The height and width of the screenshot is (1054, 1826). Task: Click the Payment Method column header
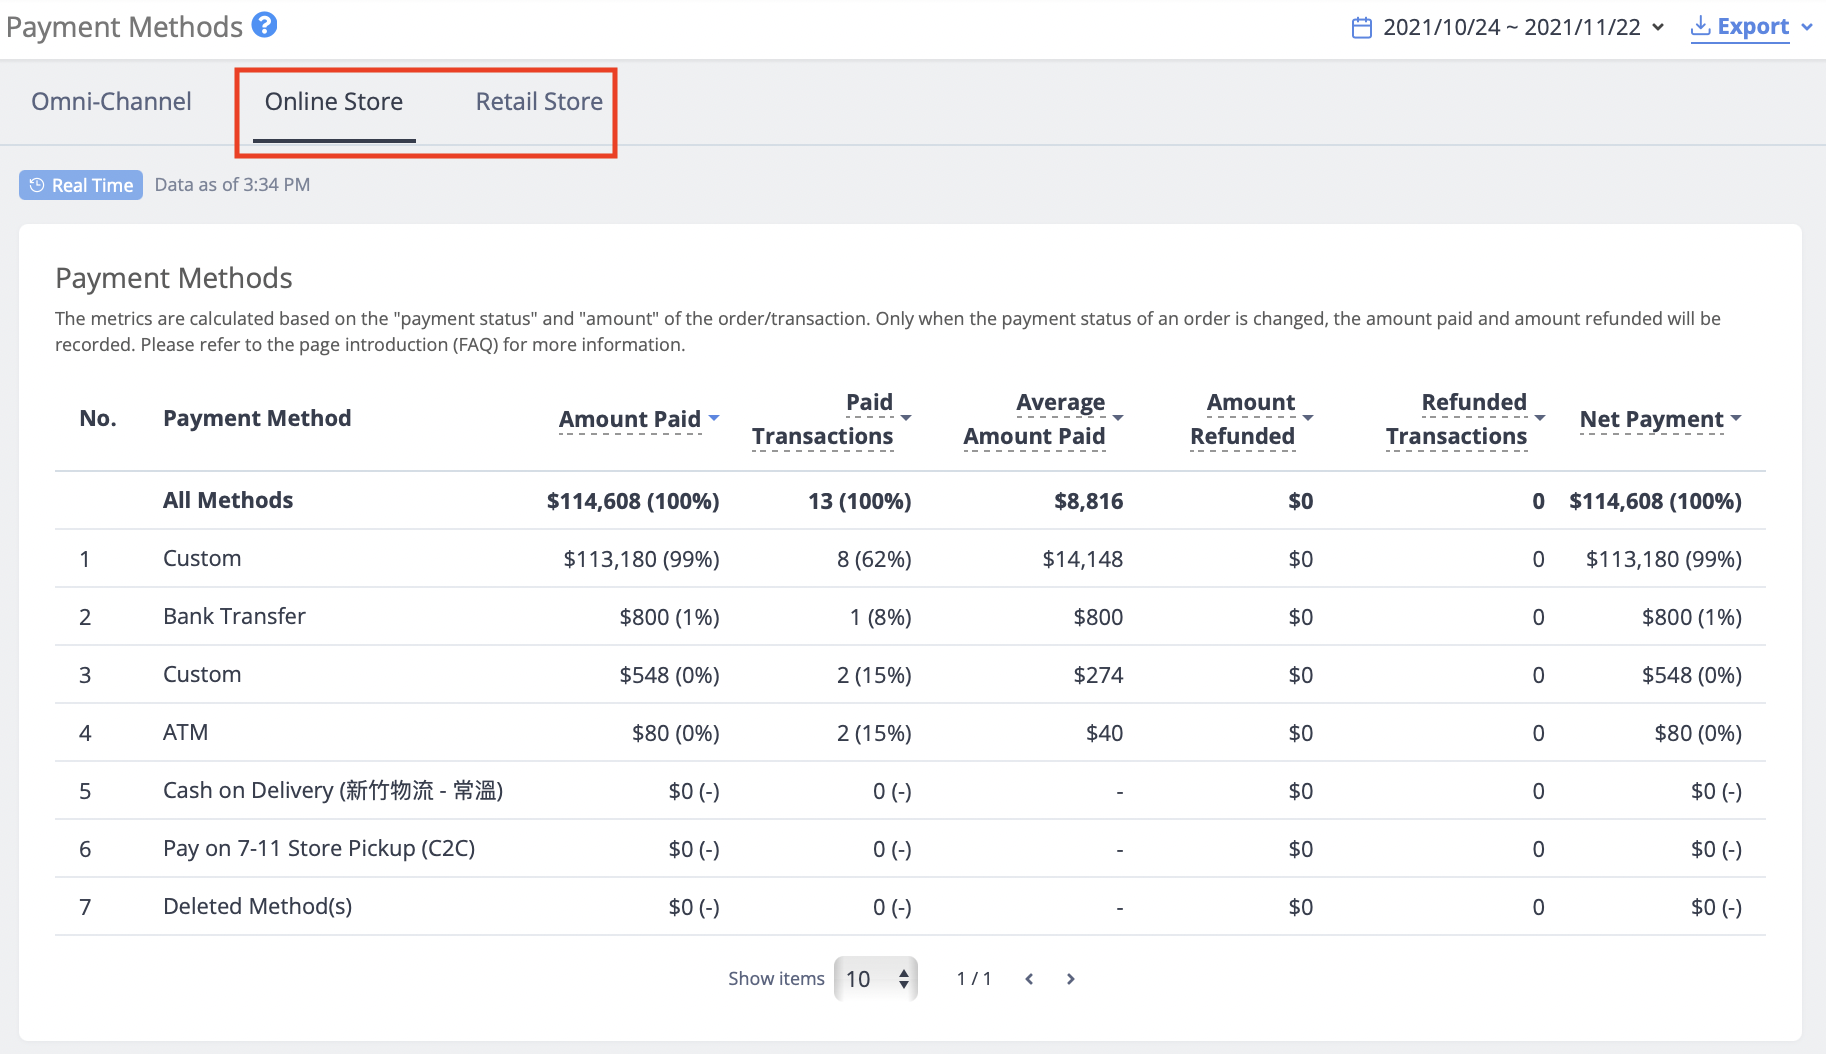(257, 418)
